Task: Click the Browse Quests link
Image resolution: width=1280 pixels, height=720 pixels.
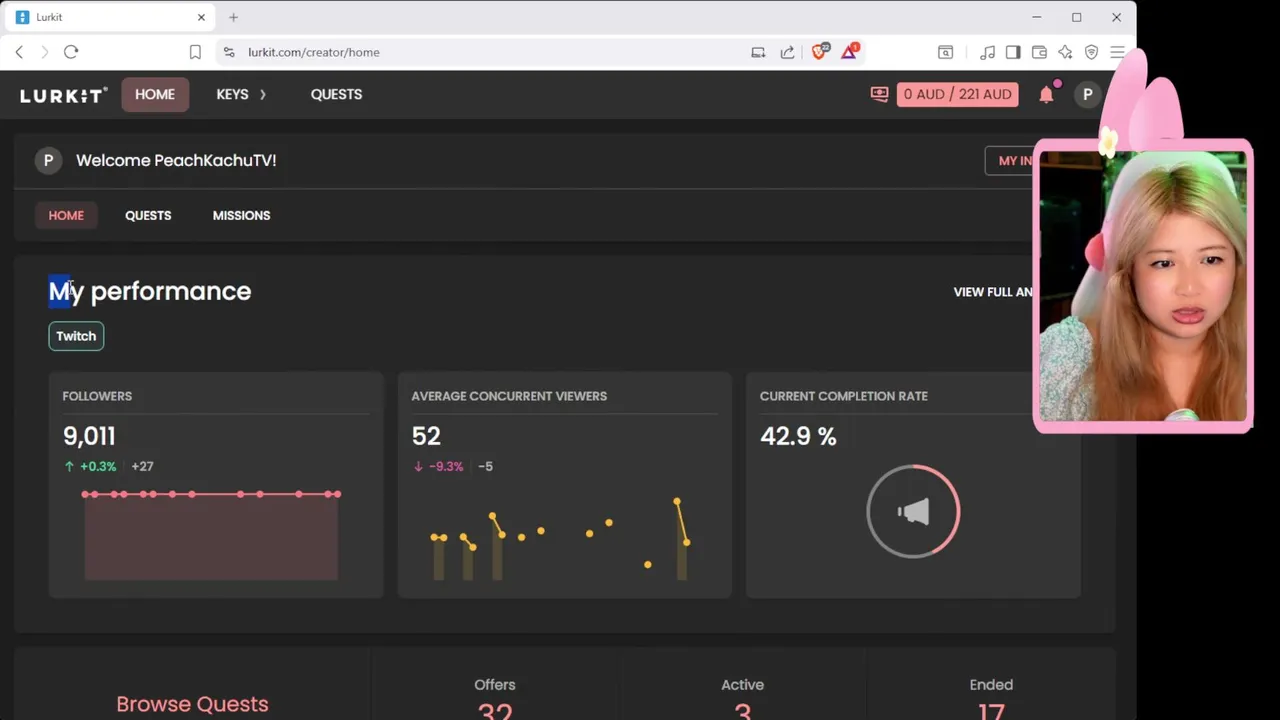Action: [192, 704]
